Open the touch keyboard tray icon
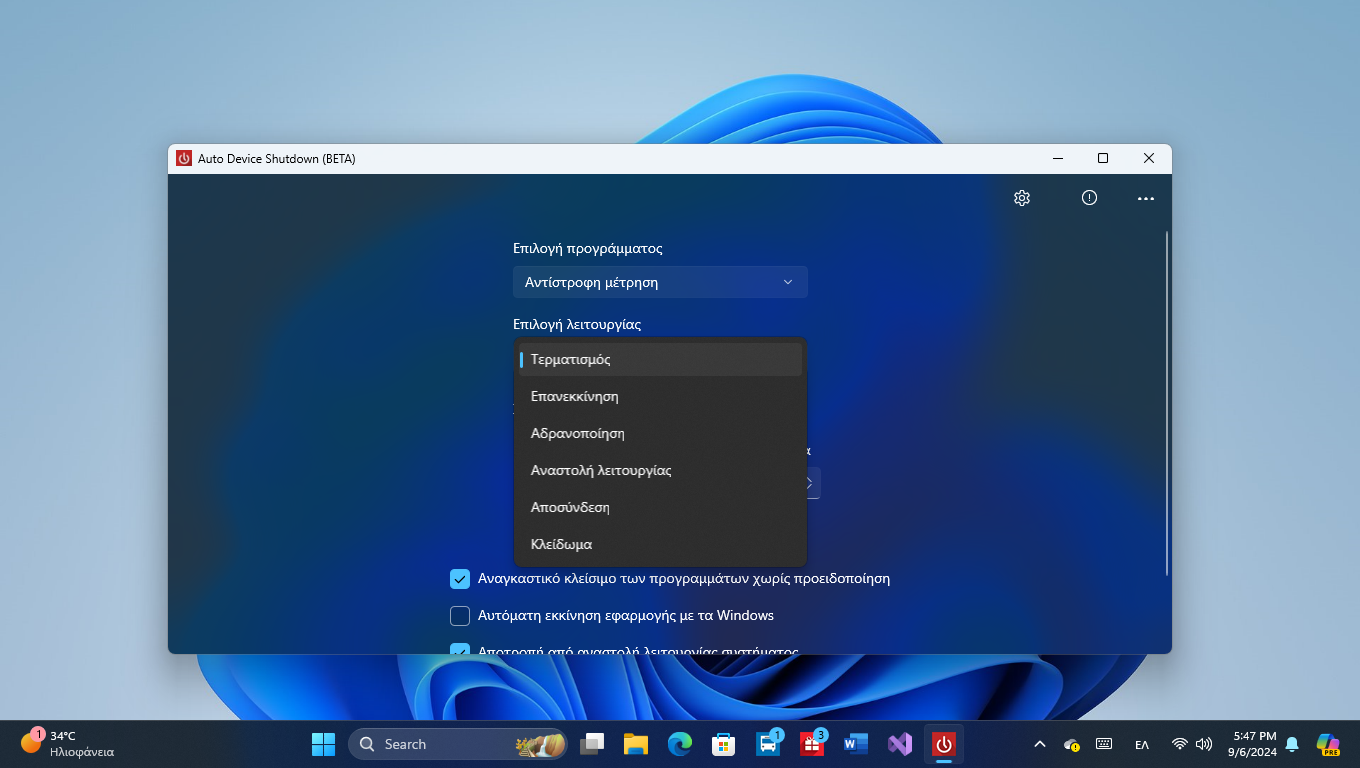Image resolution: width=1360 pixels, height=768 pixels. [x=1104, y=744]
